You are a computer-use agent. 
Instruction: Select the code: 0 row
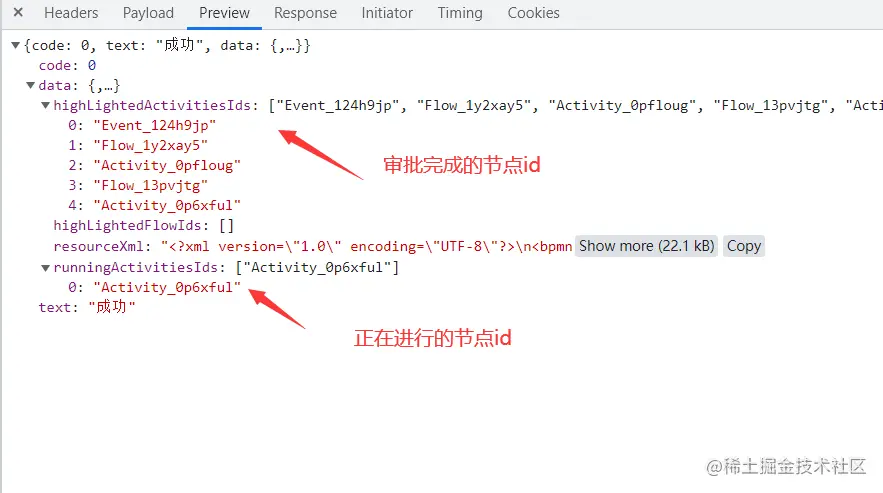point(68,65)
